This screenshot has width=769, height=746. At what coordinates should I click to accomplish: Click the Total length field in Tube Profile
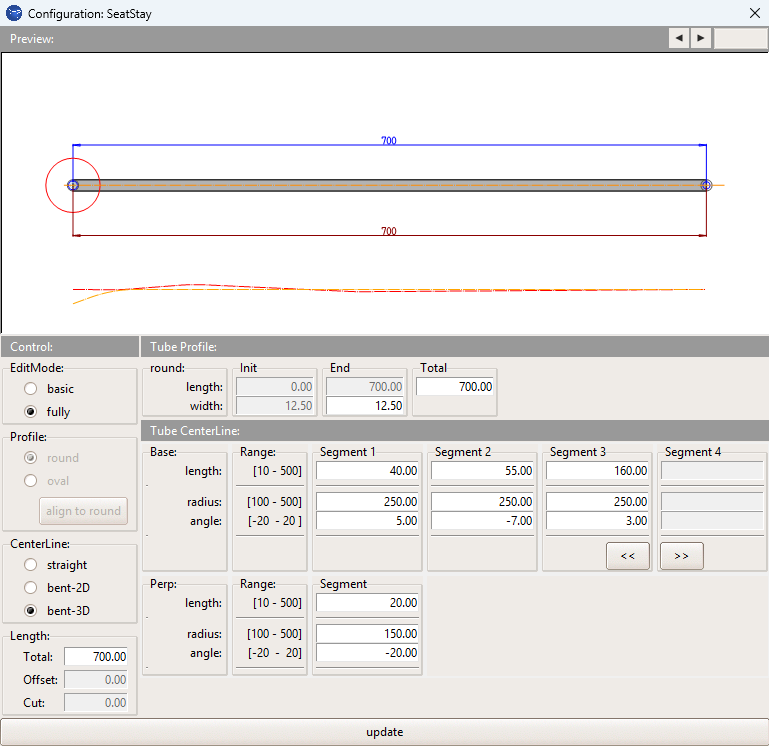455,386
